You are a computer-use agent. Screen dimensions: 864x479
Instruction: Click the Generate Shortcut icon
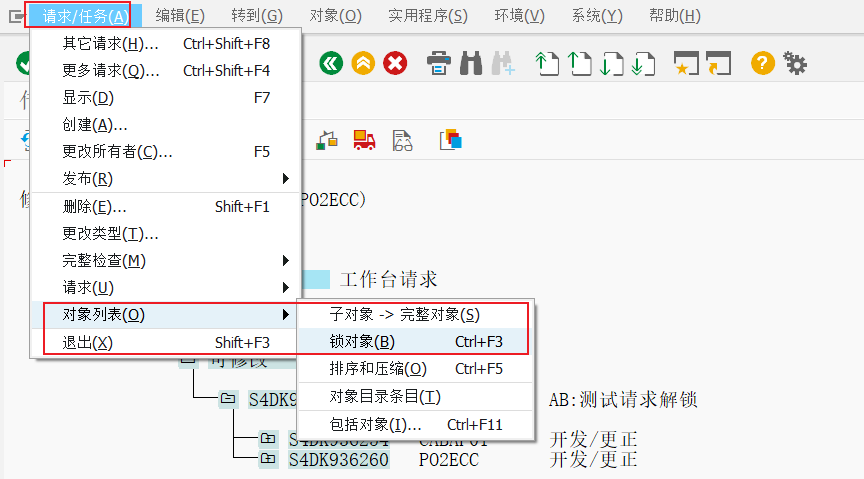719,63
